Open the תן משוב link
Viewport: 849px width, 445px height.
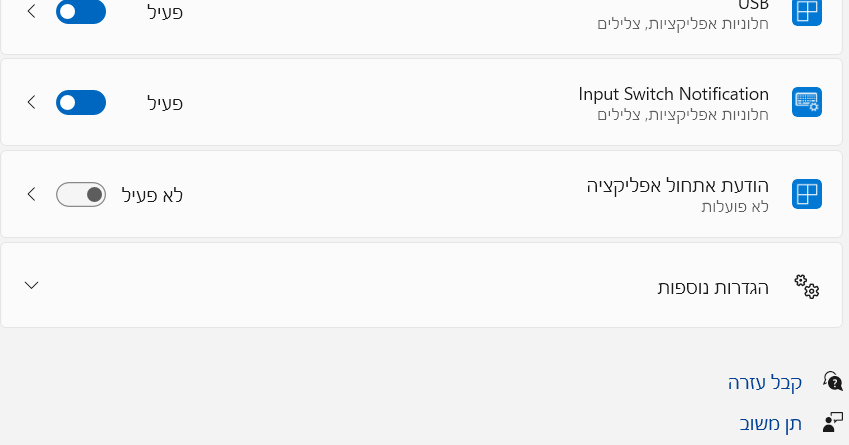pos(771,423)
